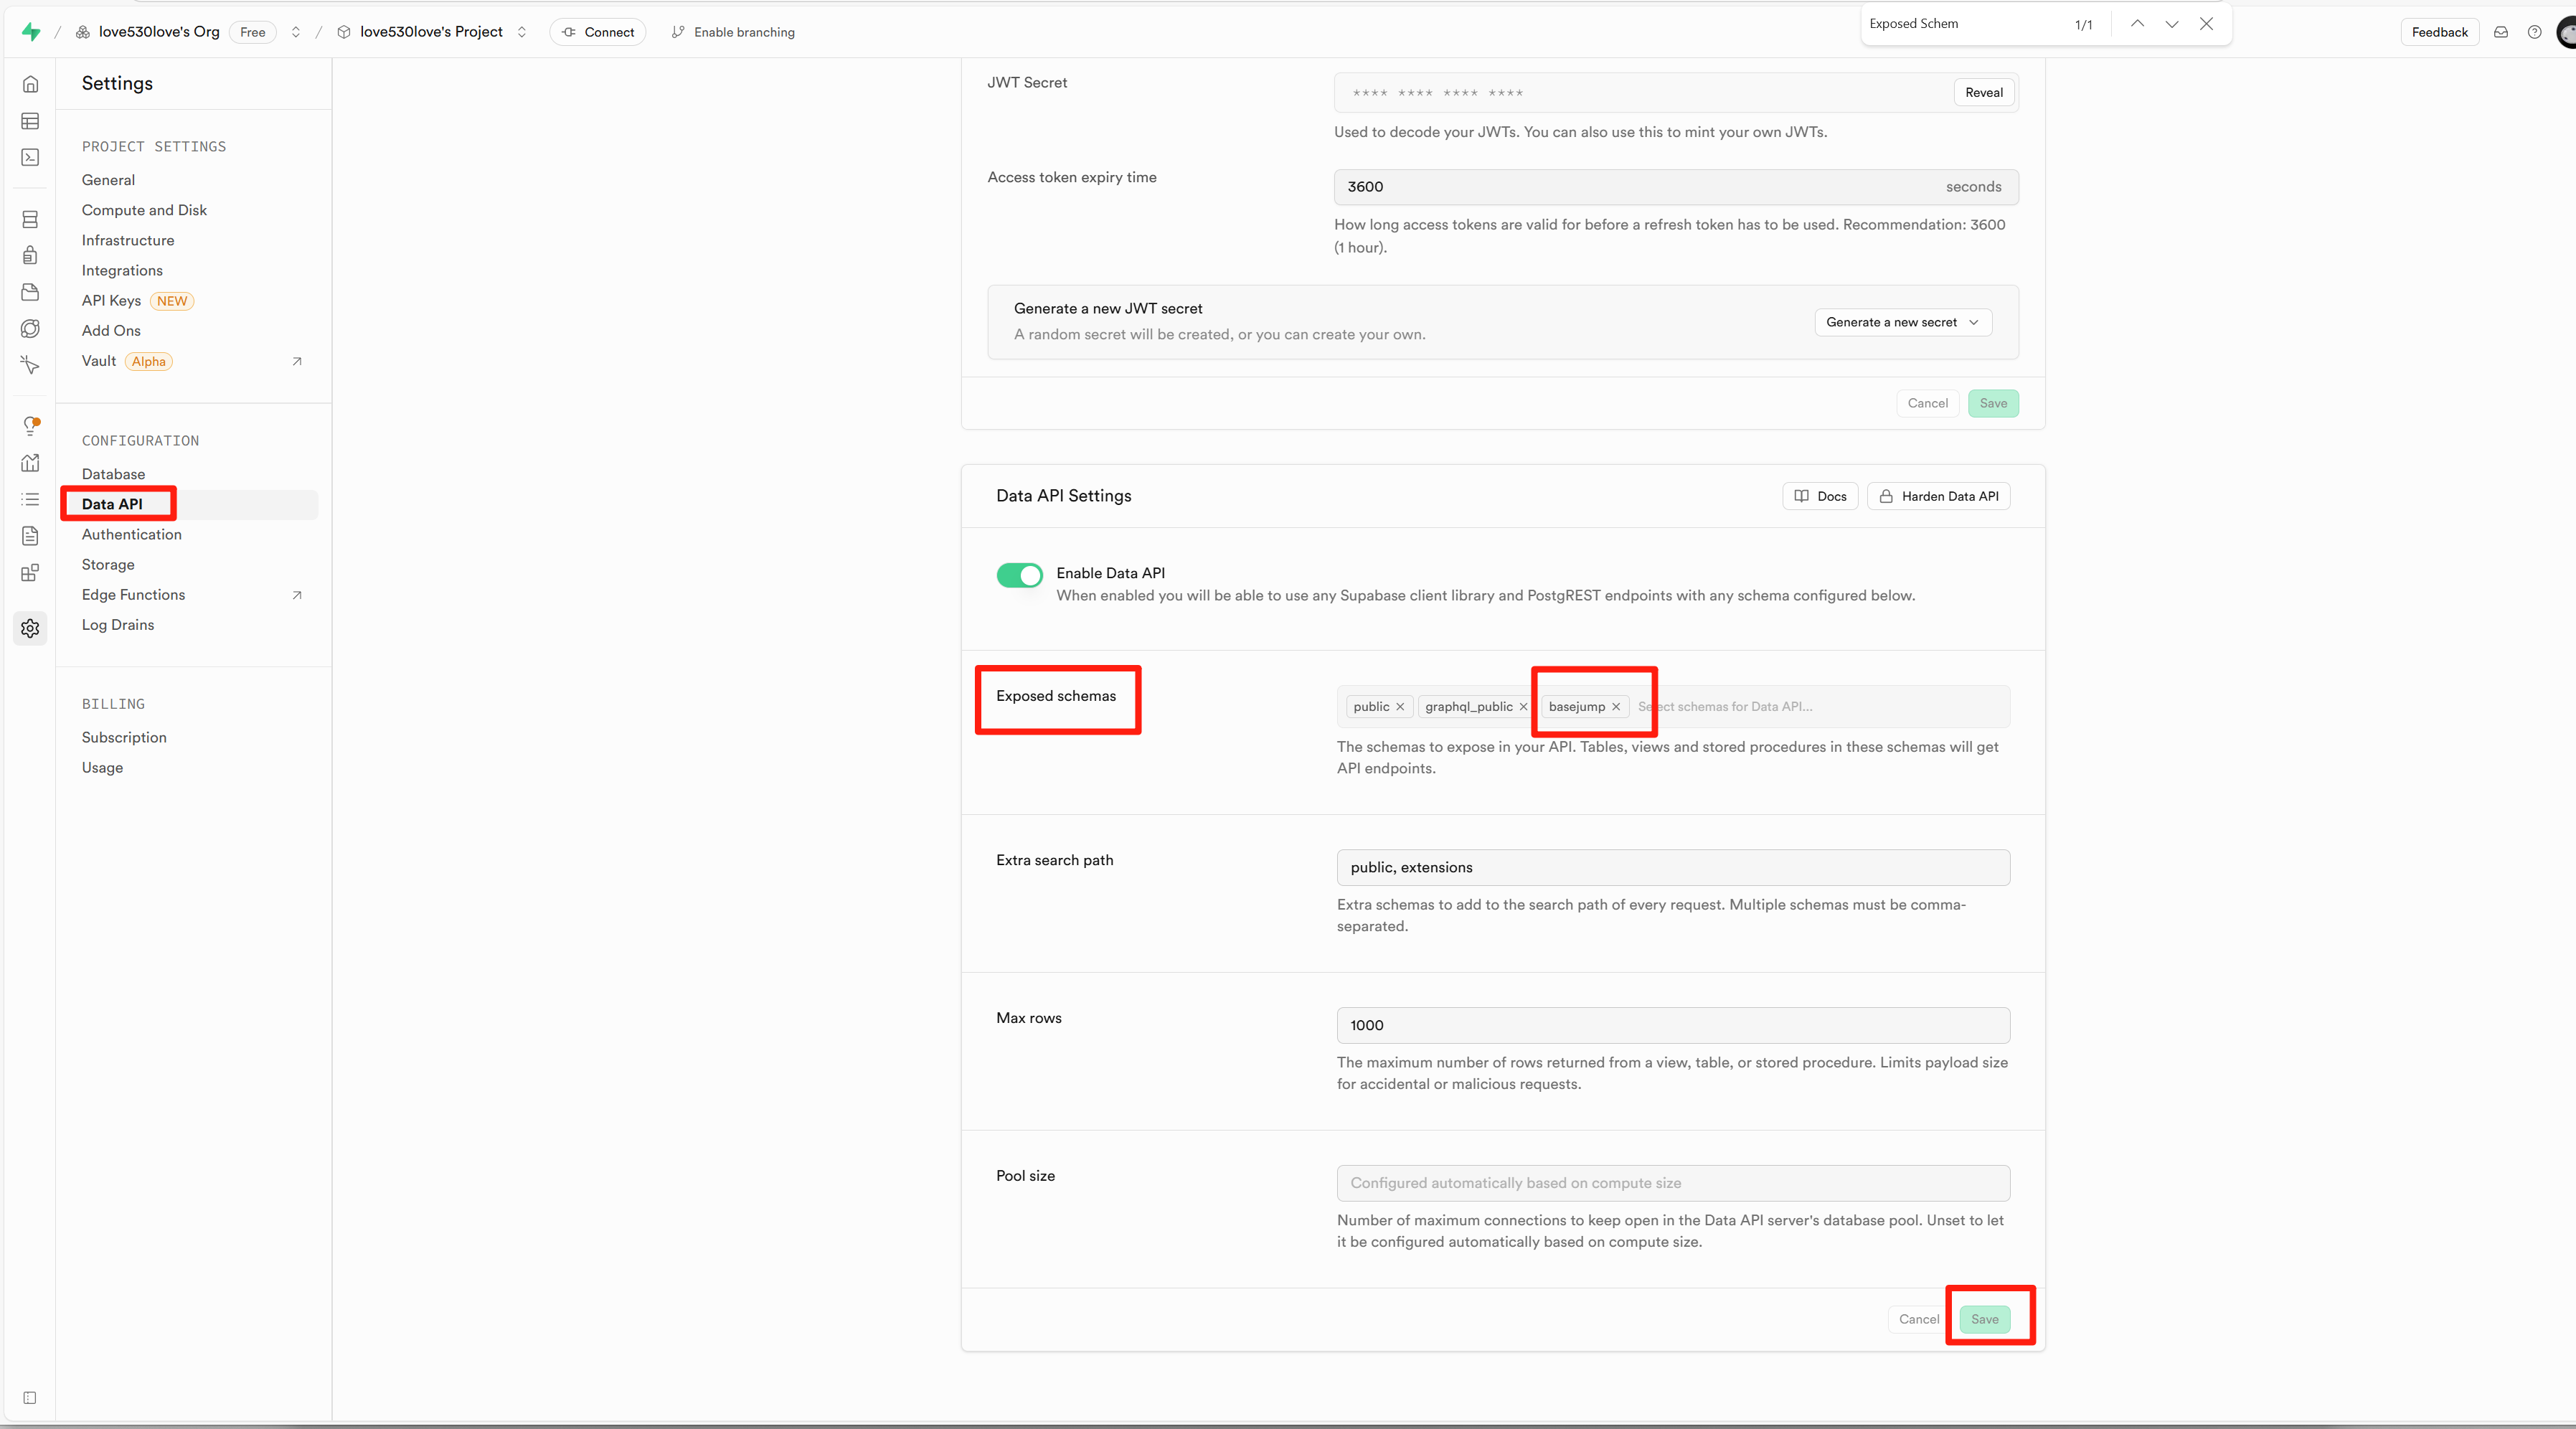Click the Harden Data API button

click(1938, 496)
